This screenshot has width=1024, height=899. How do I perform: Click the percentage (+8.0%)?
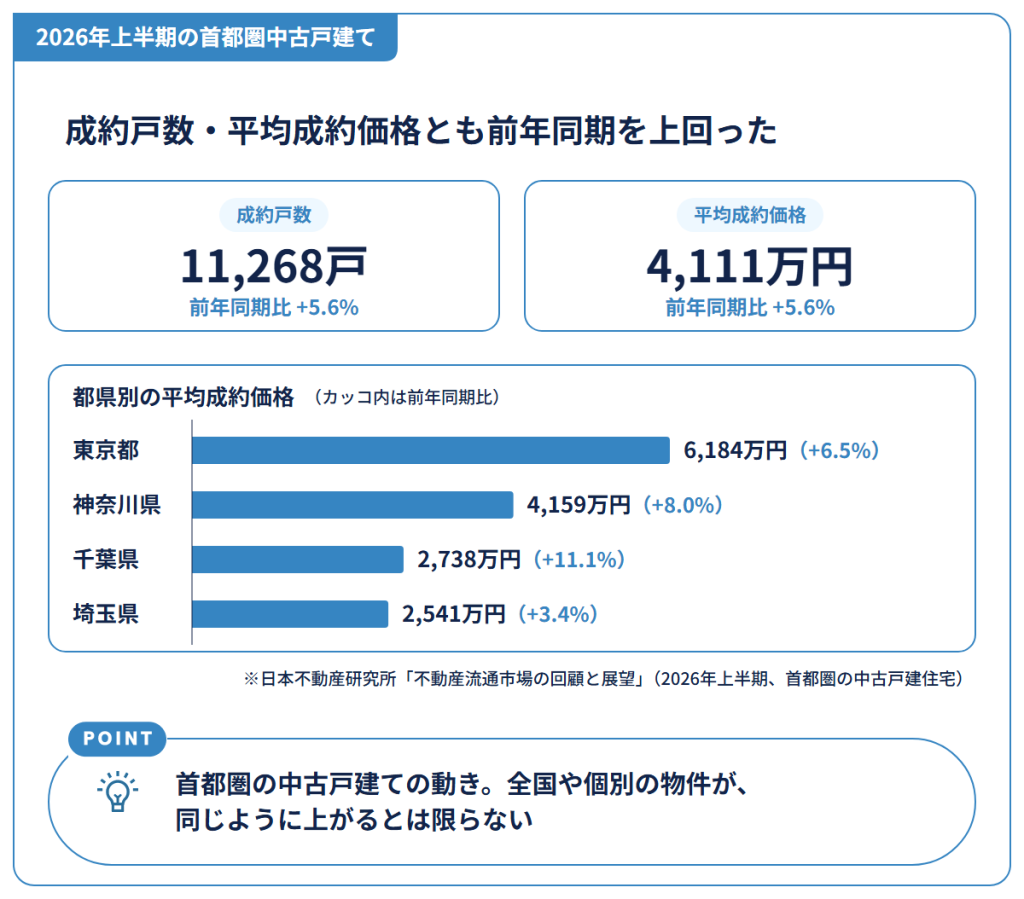(682, 505)
